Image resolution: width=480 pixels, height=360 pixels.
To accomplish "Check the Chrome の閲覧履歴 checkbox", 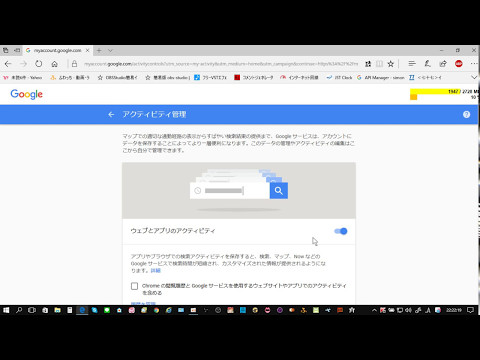I will coord(134,286).
